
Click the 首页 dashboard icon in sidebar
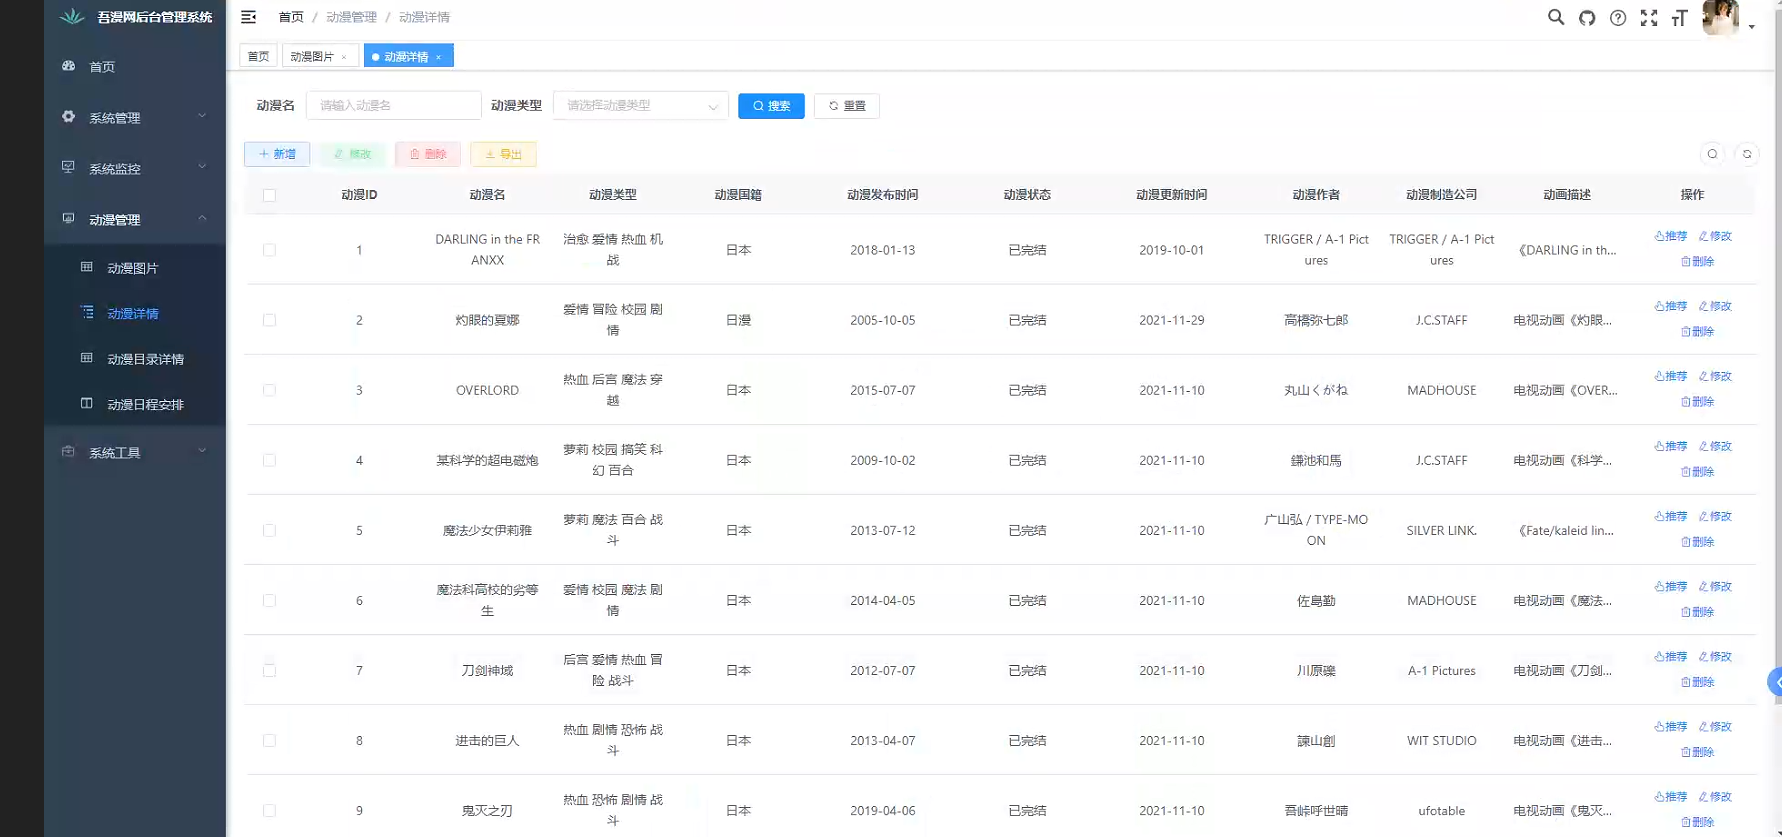(68, 66)
